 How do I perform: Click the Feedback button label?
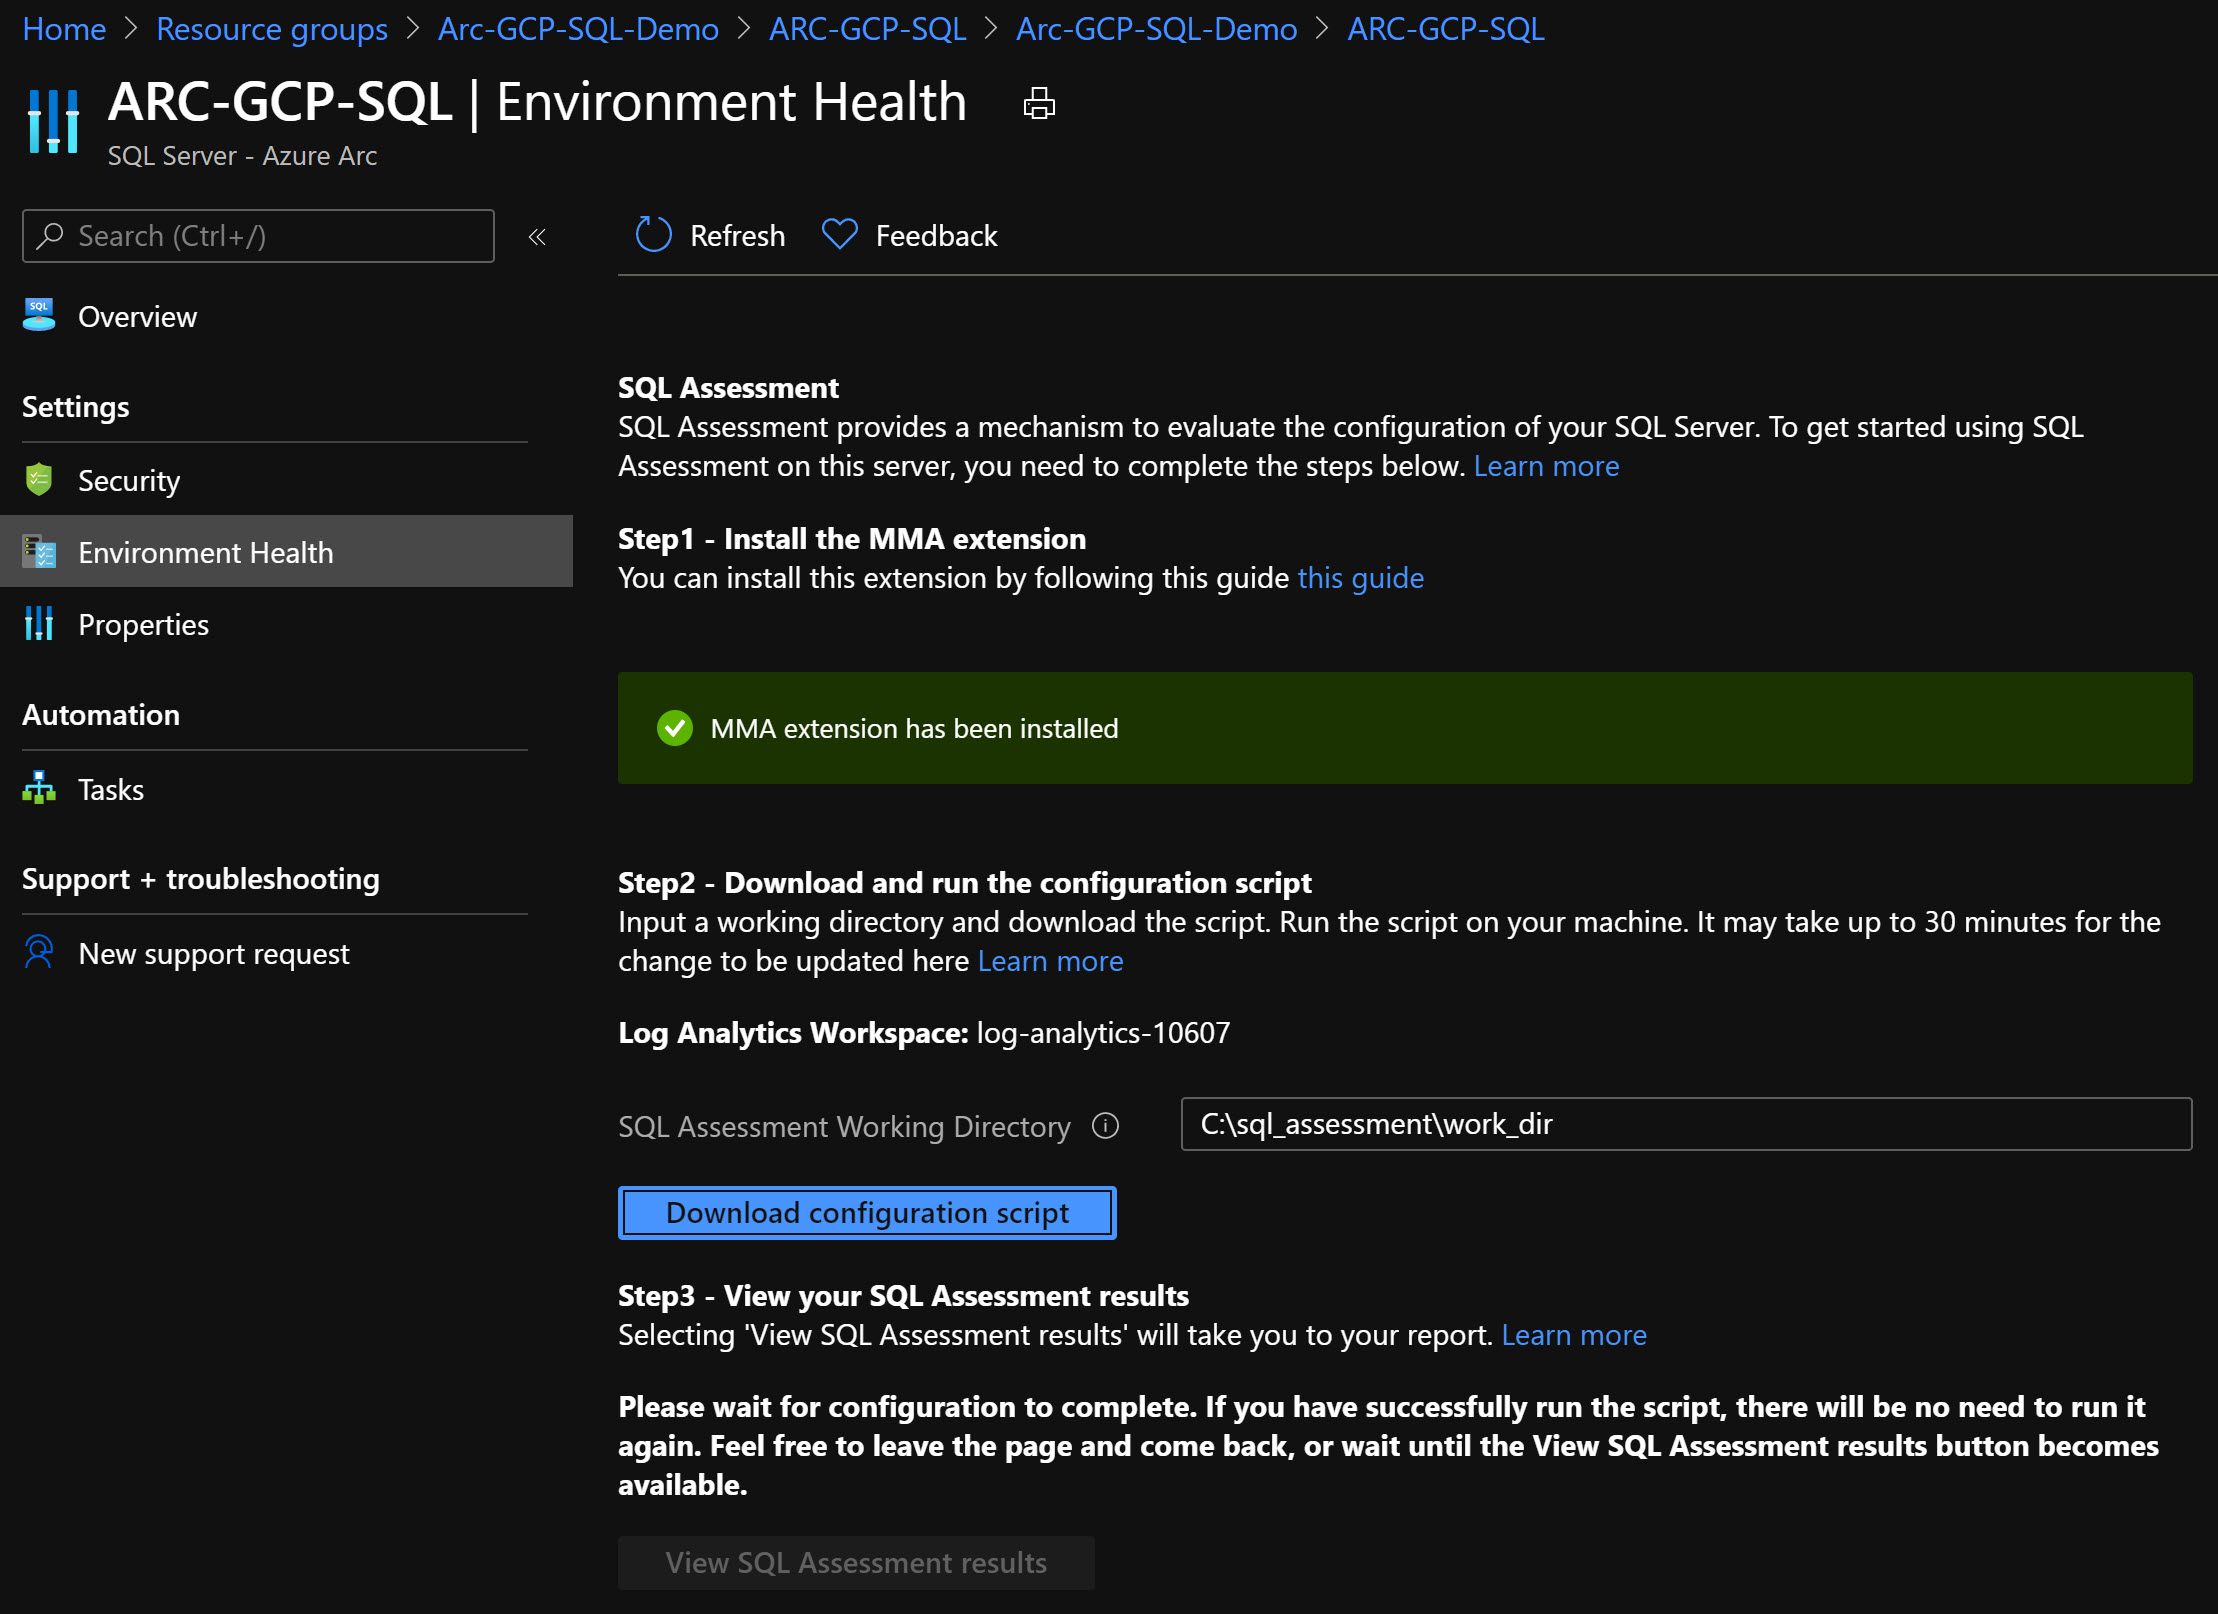click(937, 236)
